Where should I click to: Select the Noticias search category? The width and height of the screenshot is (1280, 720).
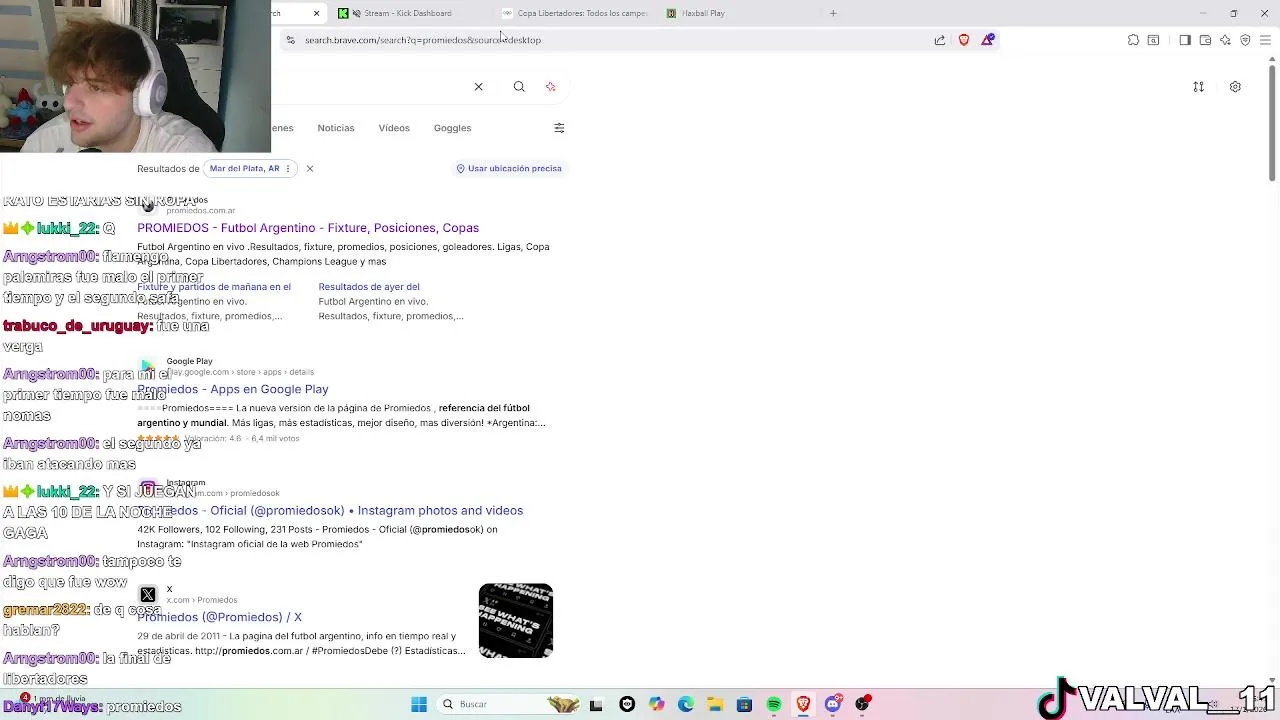point(336,128)
